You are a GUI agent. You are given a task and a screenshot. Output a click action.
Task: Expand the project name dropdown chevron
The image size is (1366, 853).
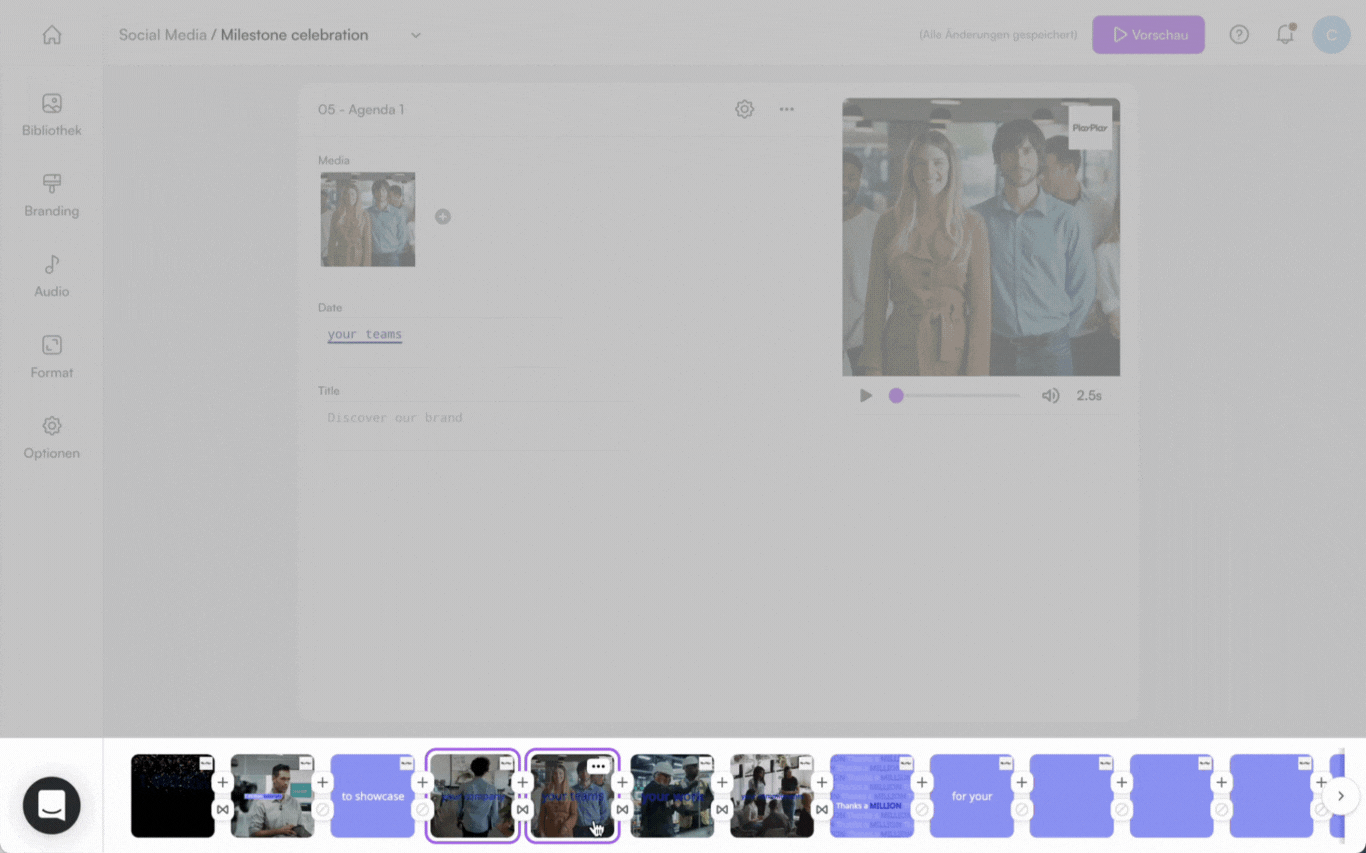coord(416,35)
